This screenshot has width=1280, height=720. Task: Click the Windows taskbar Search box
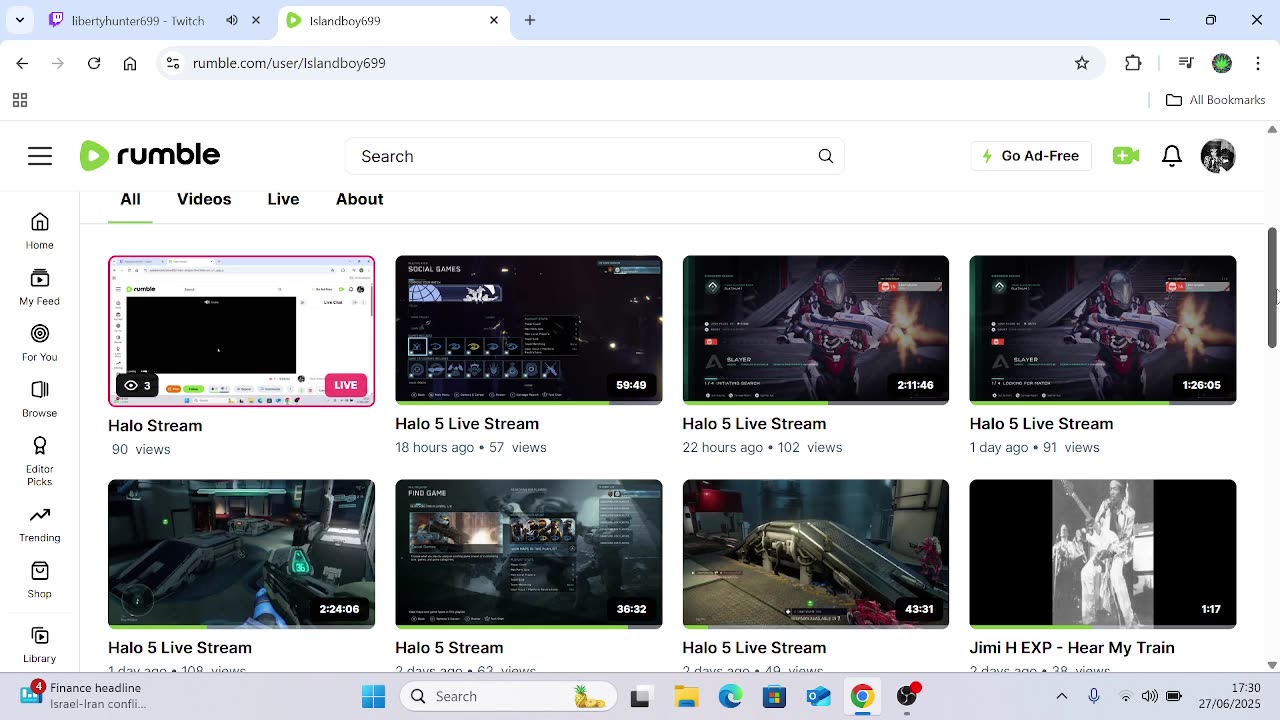(510, 696)
